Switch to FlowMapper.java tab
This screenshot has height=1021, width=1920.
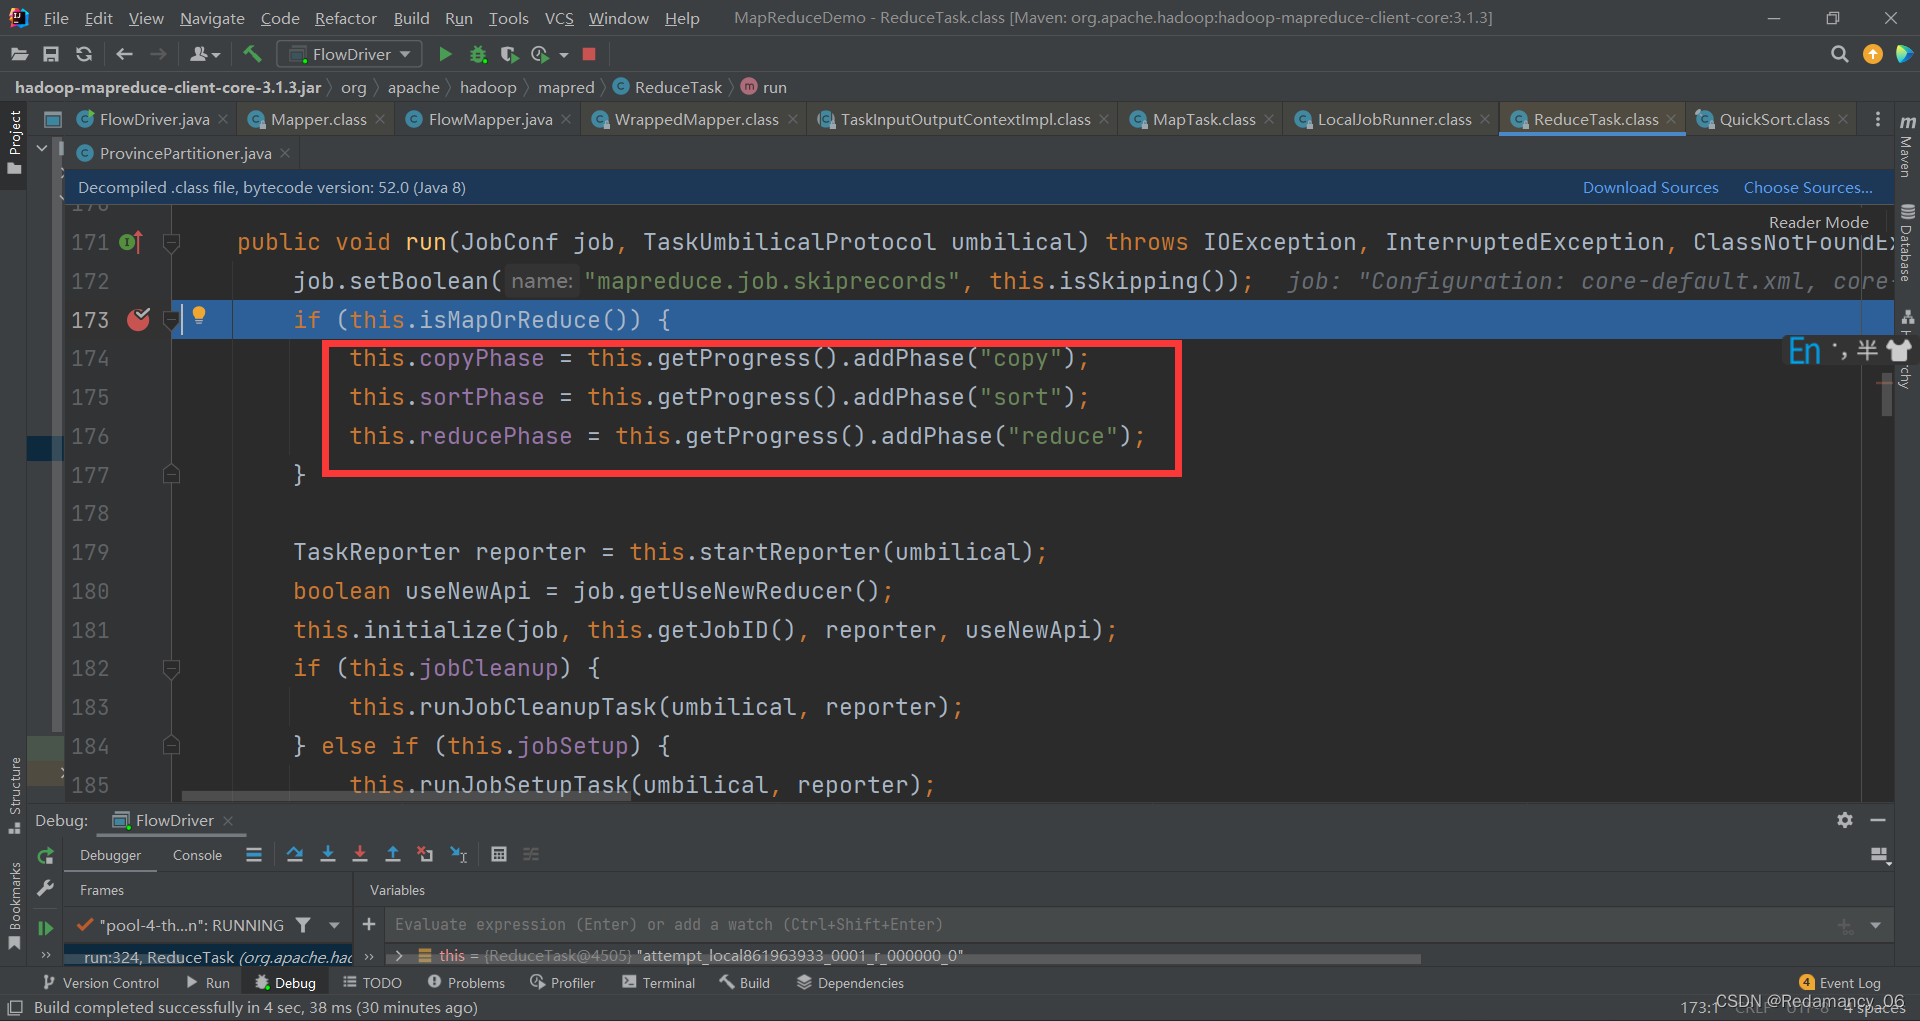point(490,119)
